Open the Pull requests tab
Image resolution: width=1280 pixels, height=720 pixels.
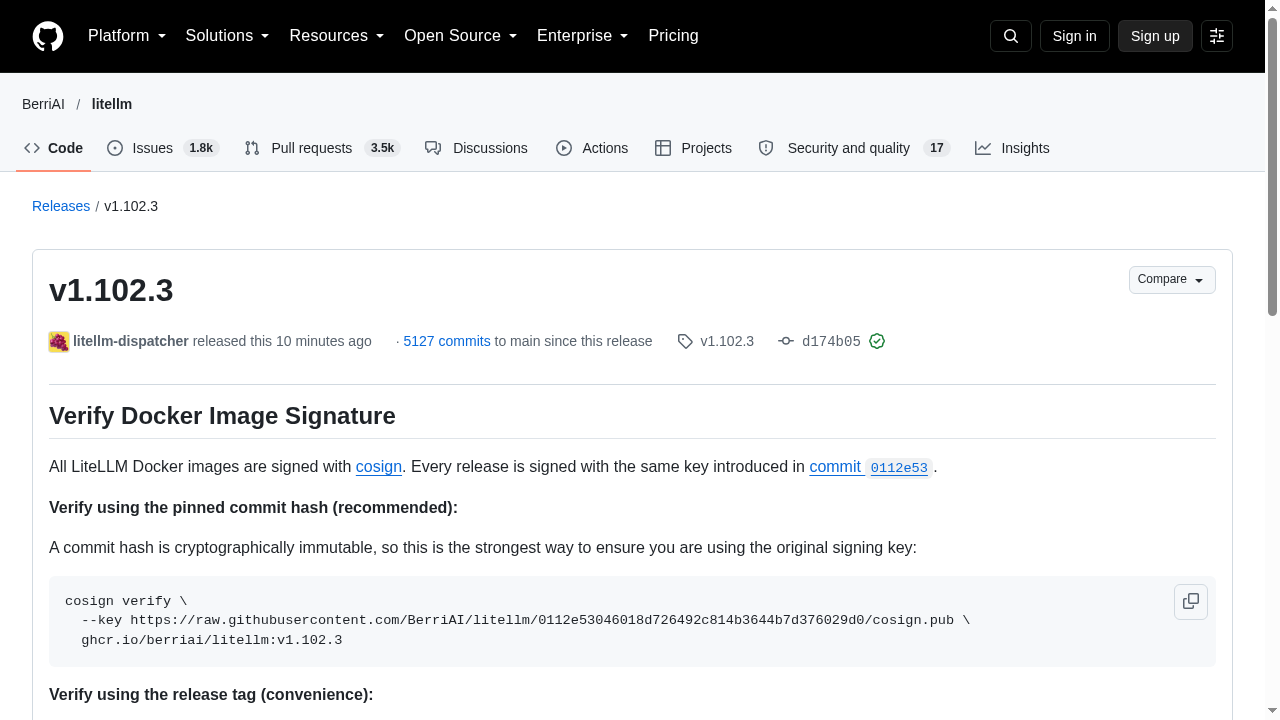322,148
